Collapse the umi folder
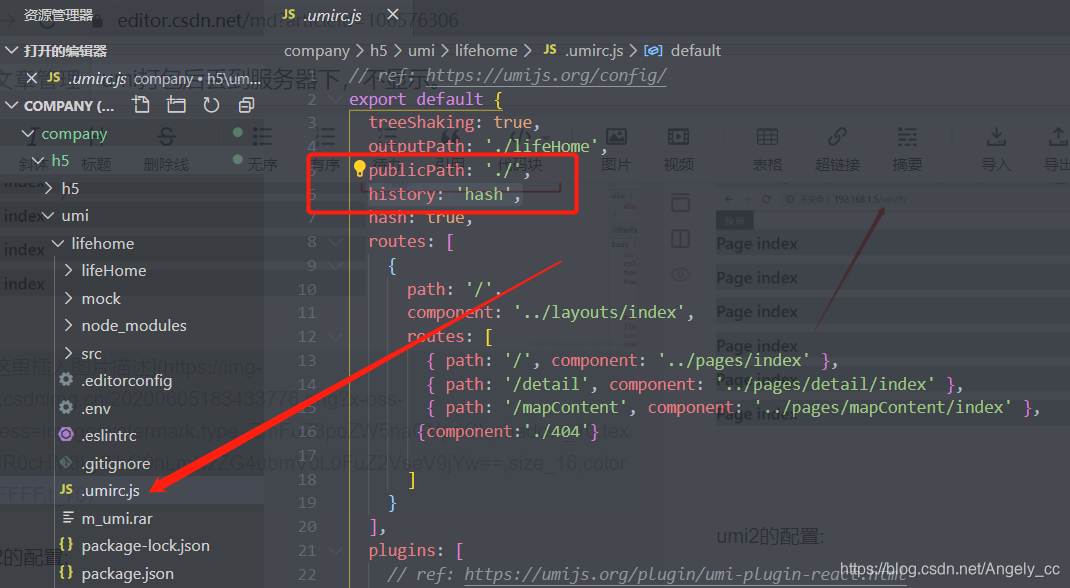Viewport: 1070px width, 588px height. pos(48,216)
